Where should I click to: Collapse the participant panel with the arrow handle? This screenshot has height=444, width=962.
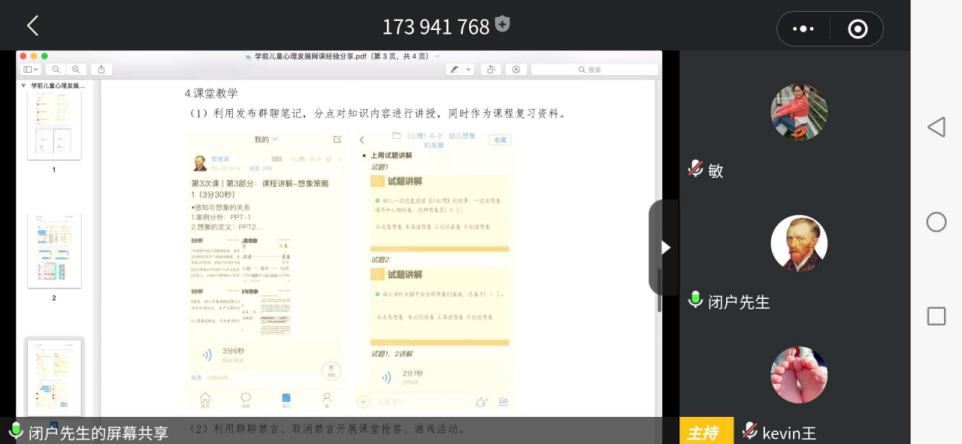(664, 247)
